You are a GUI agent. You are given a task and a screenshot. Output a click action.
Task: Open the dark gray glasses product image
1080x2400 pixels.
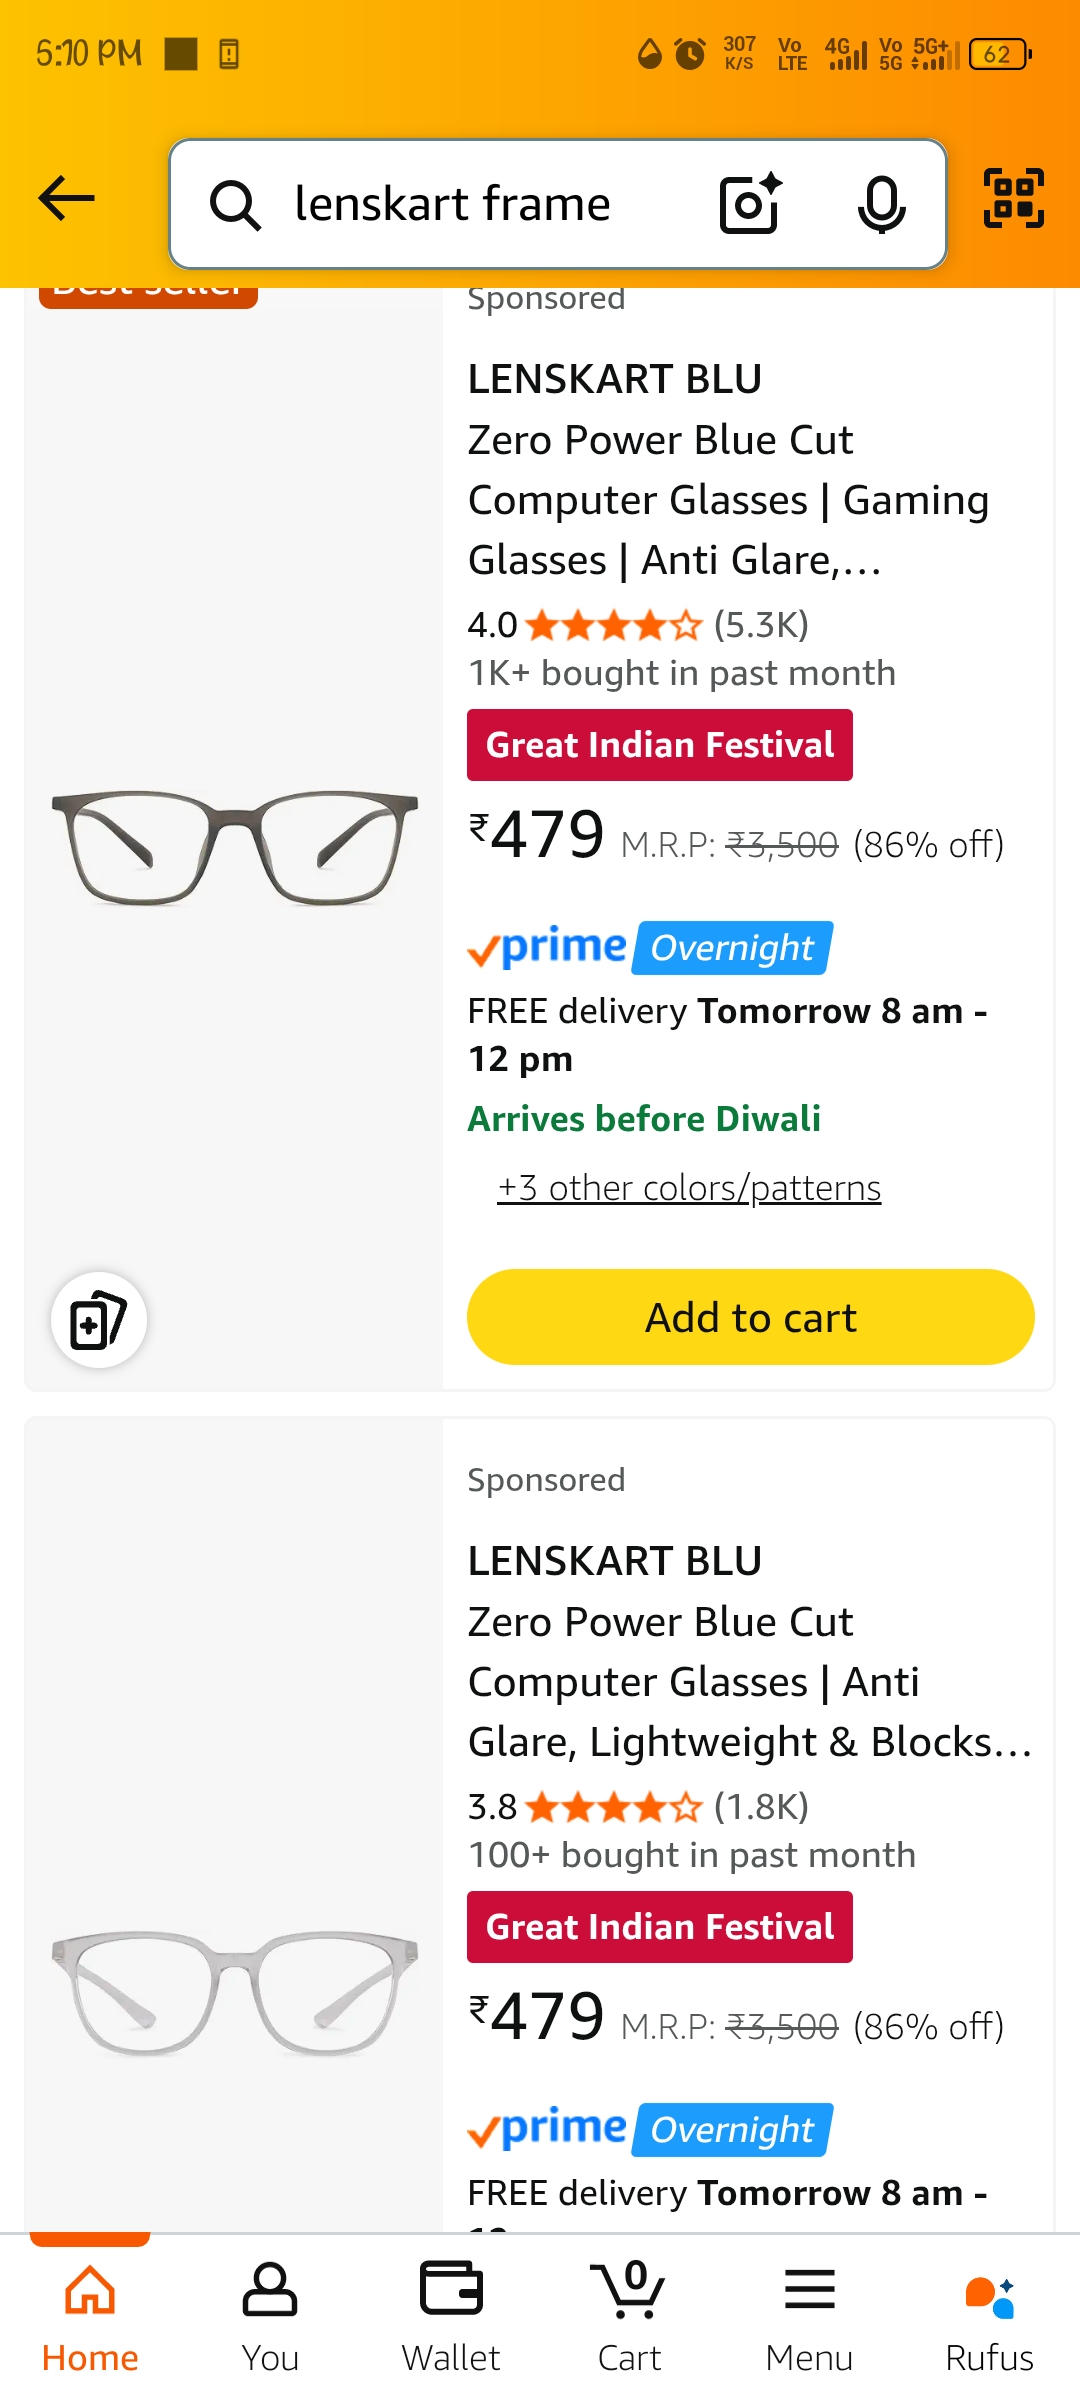[x=235, y=848]
